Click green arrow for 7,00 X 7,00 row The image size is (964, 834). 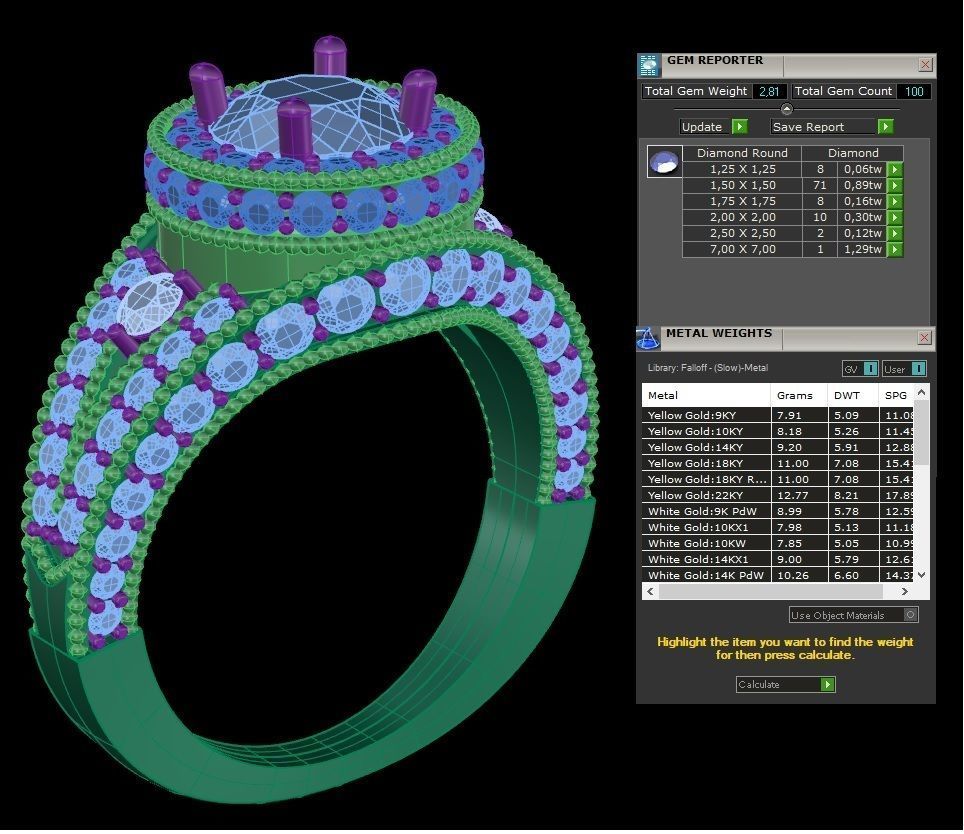tap(895, 250)
